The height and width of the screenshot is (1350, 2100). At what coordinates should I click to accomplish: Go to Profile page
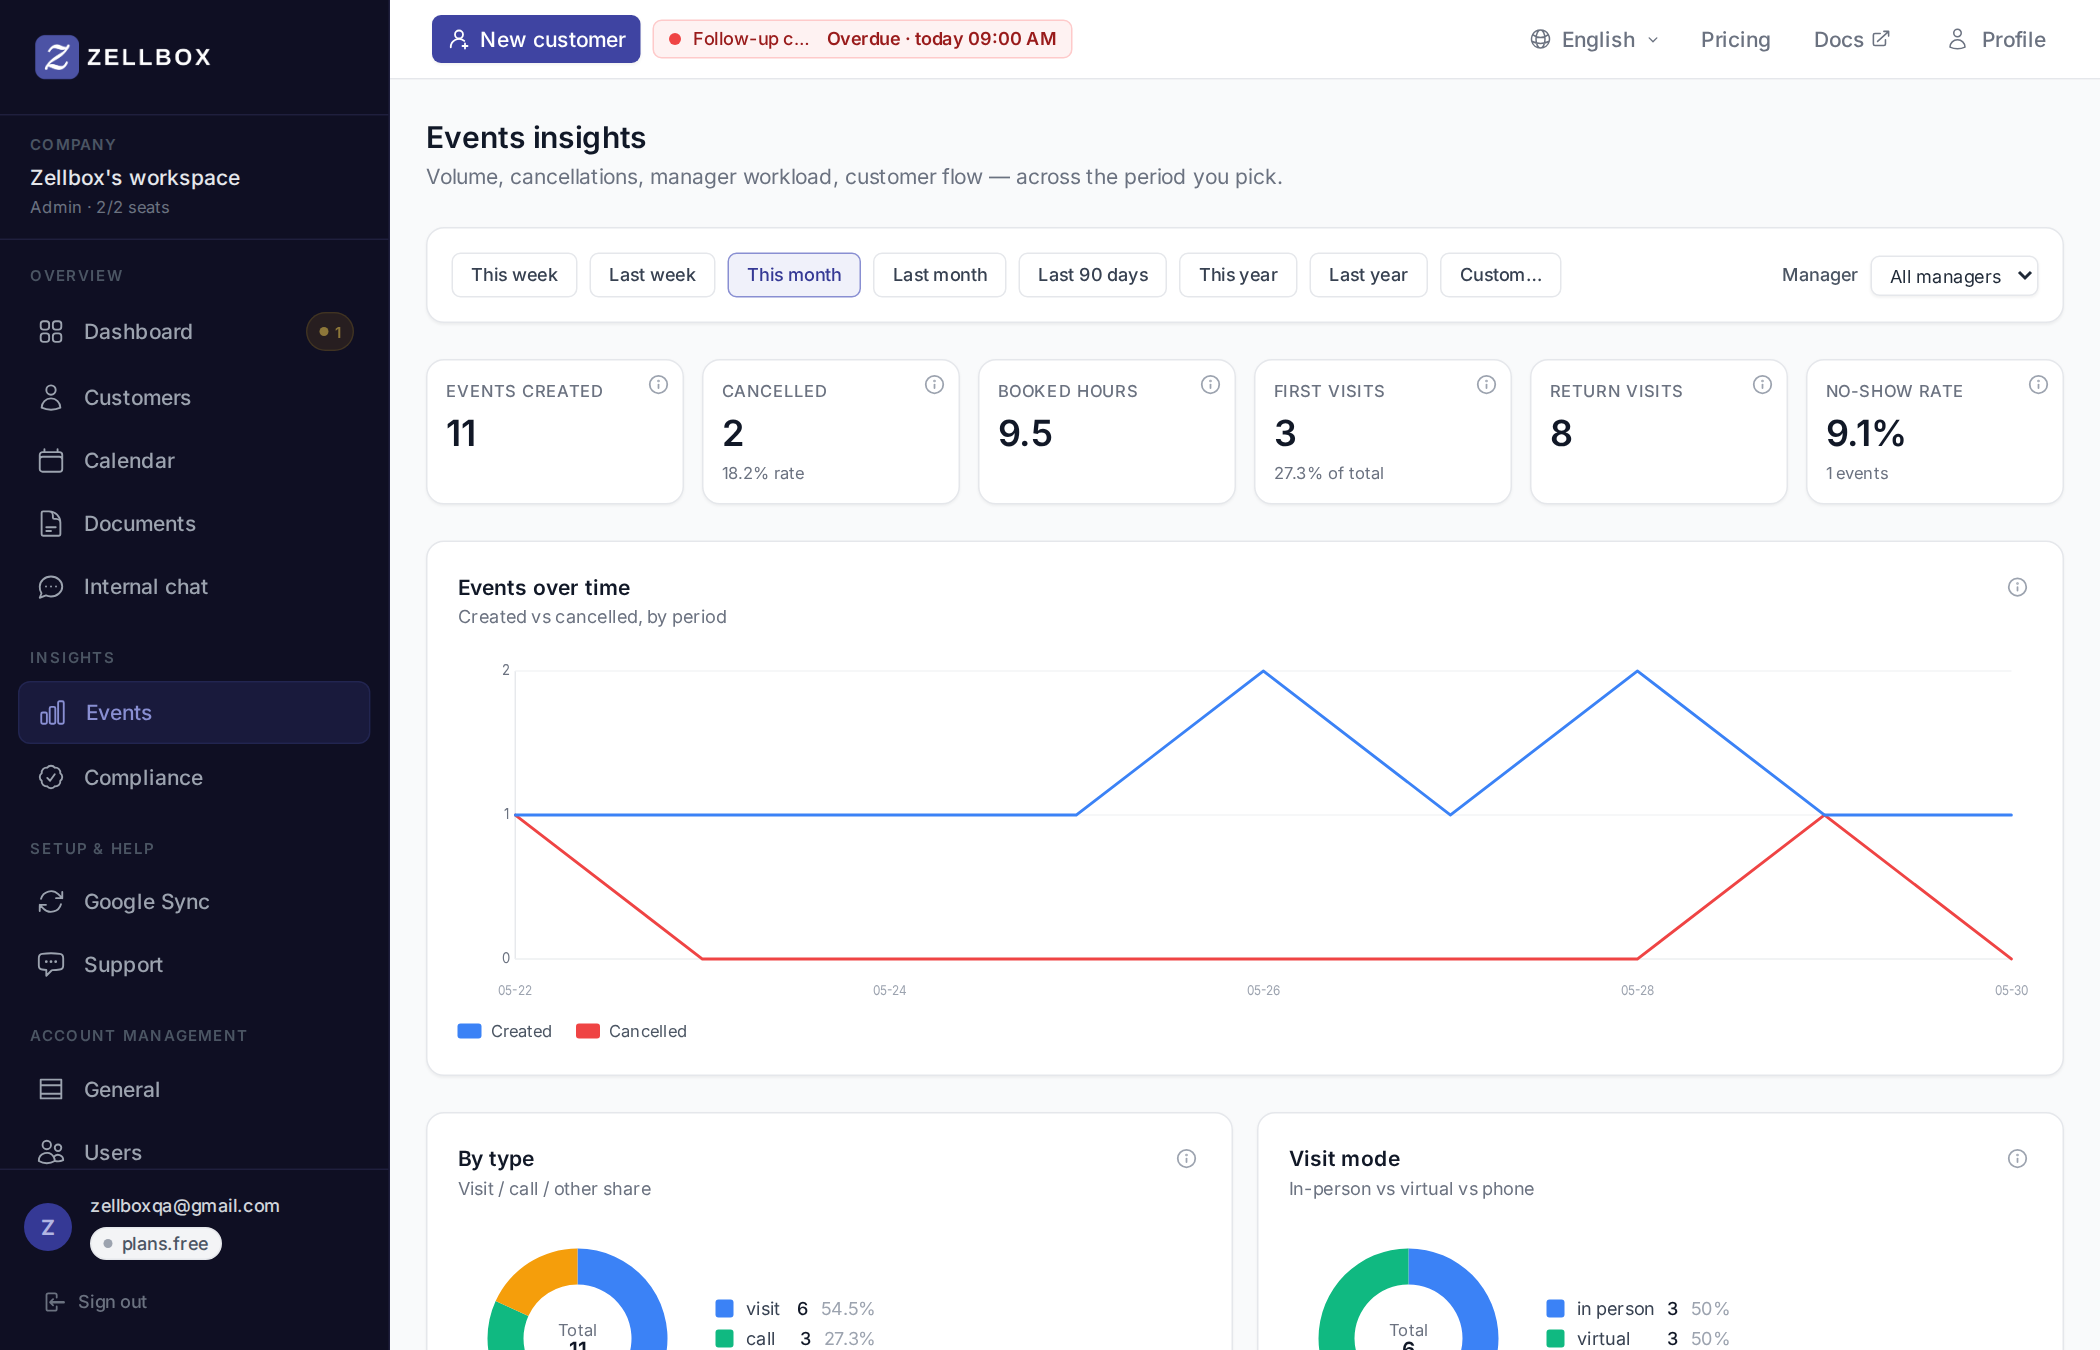pos(1996,39)
